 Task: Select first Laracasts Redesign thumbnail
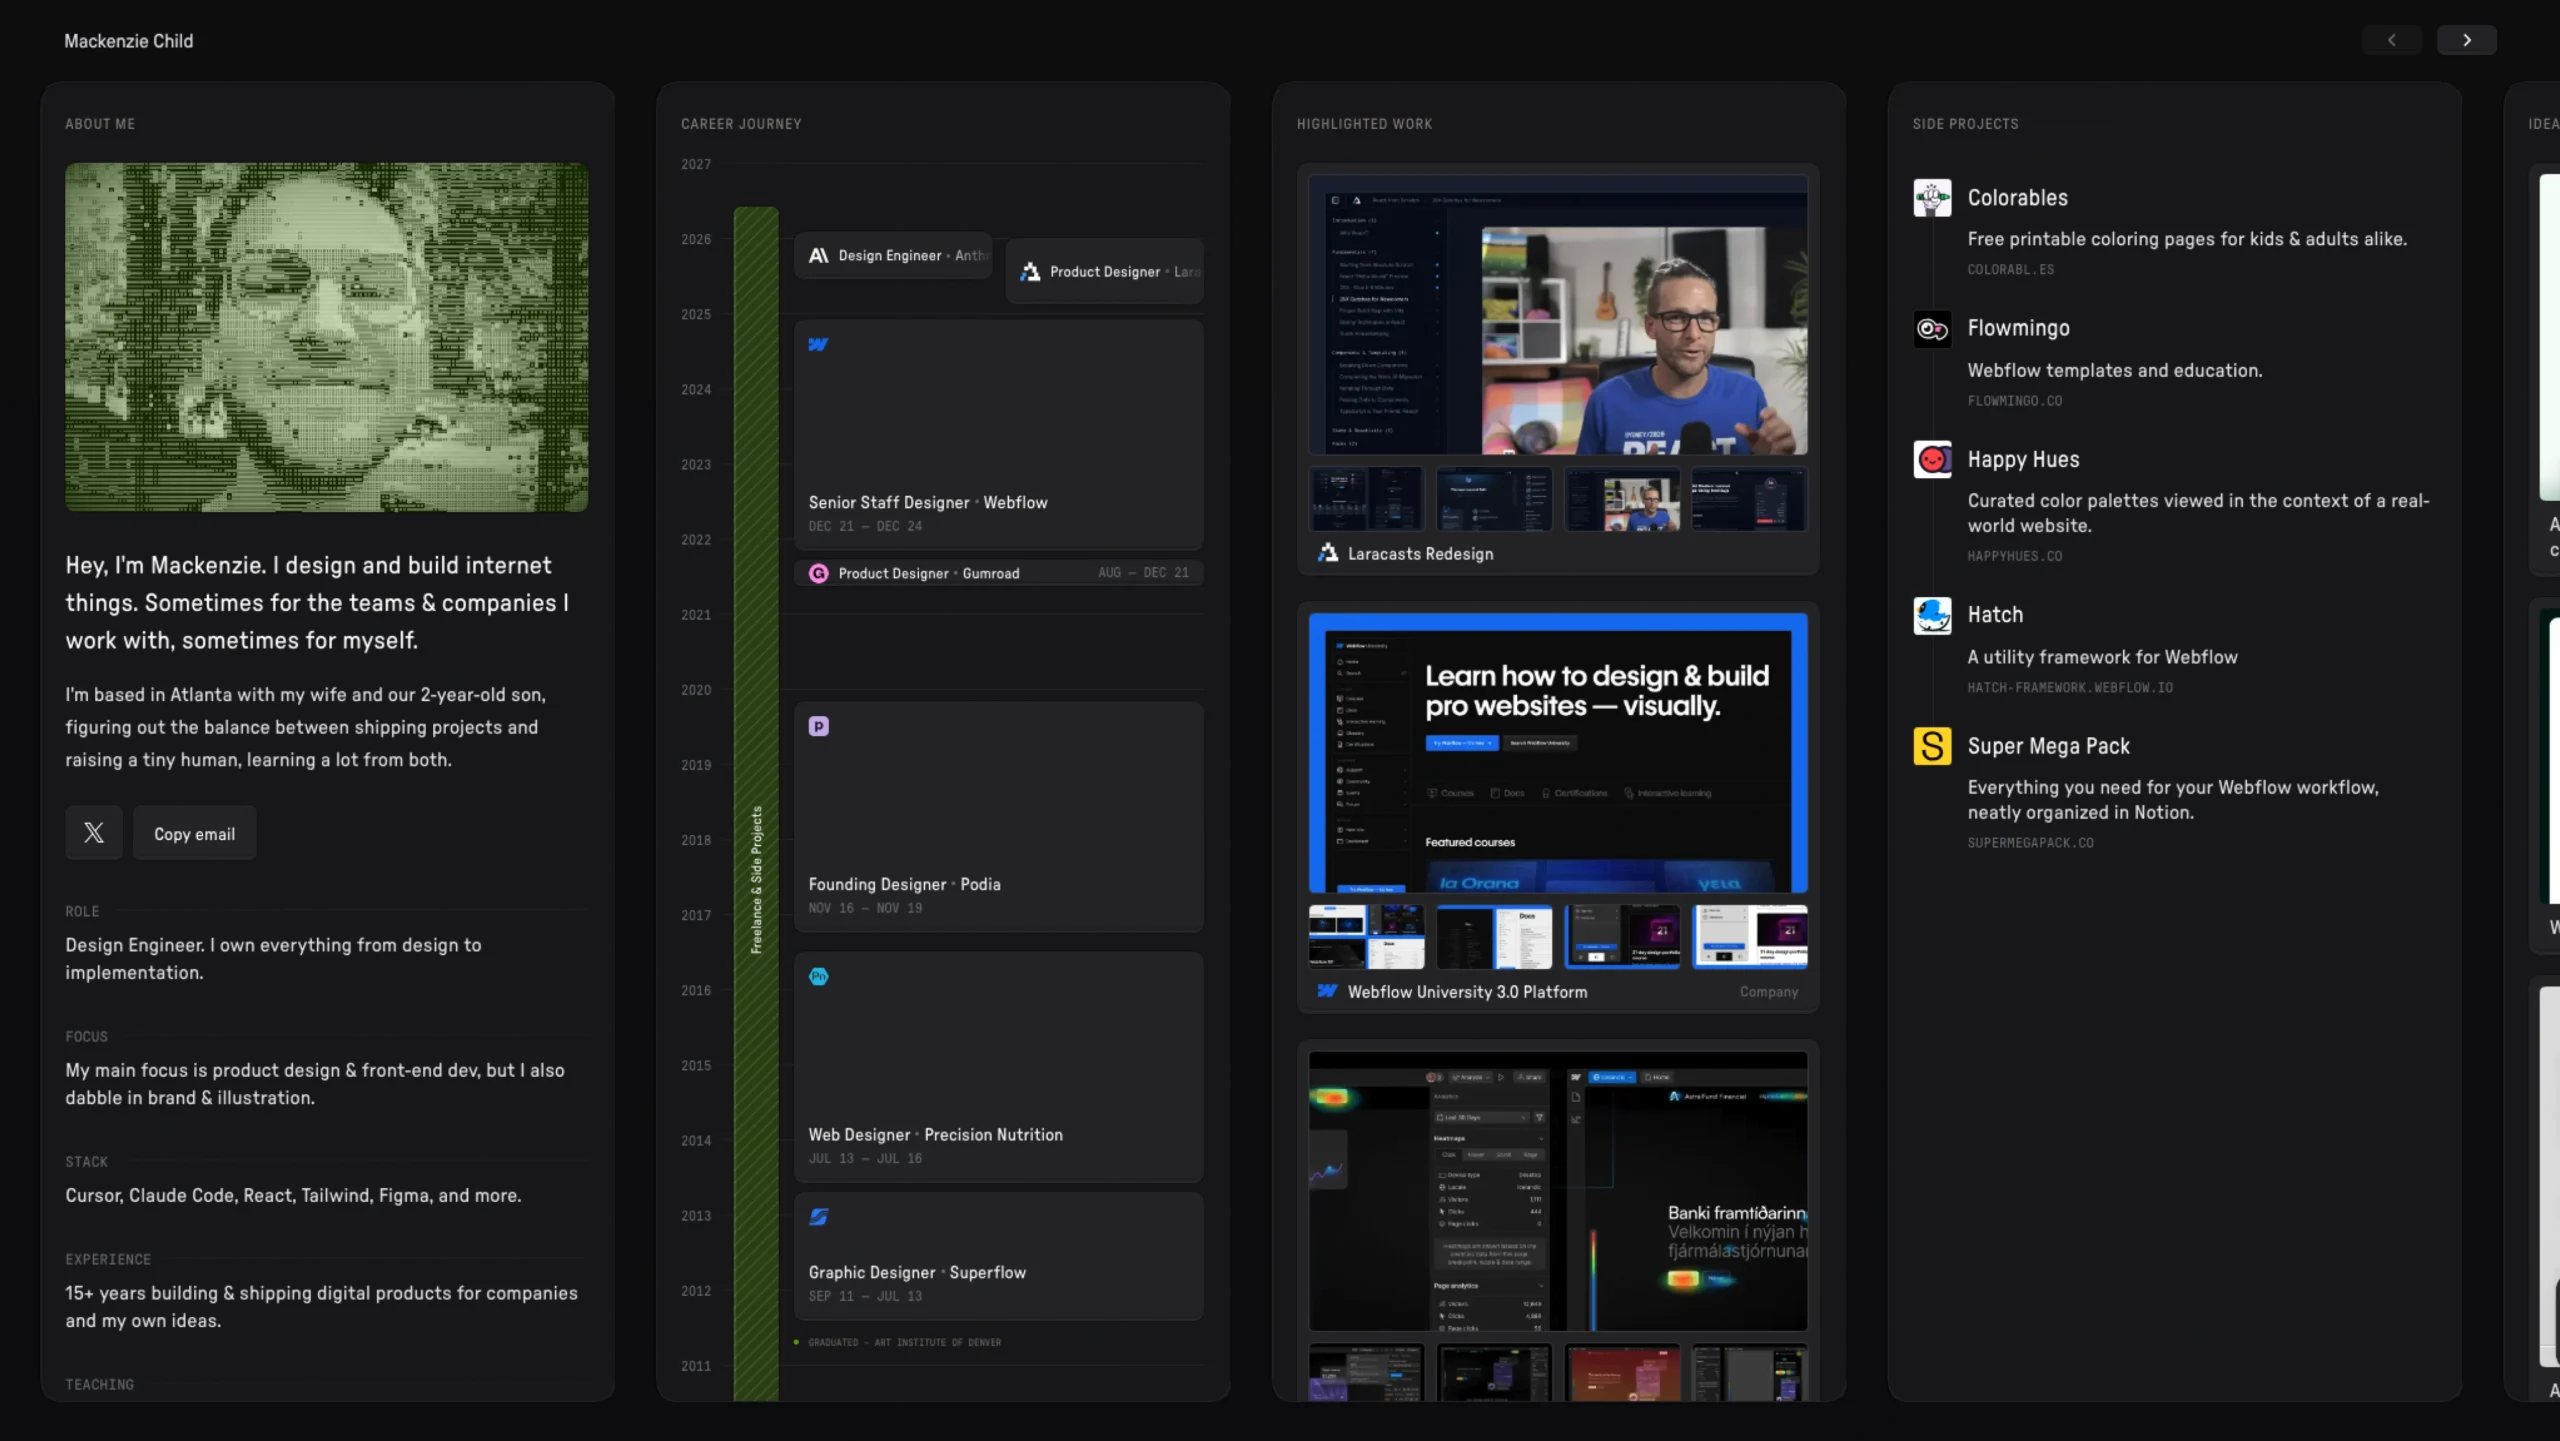pyautogui.click(x=1366, y=499)
